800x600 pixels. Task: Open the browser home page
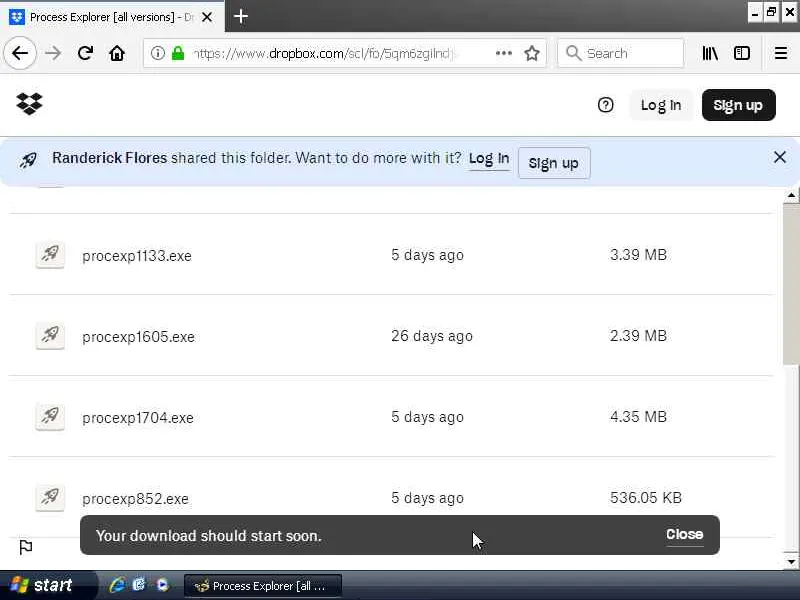(117, 53)
